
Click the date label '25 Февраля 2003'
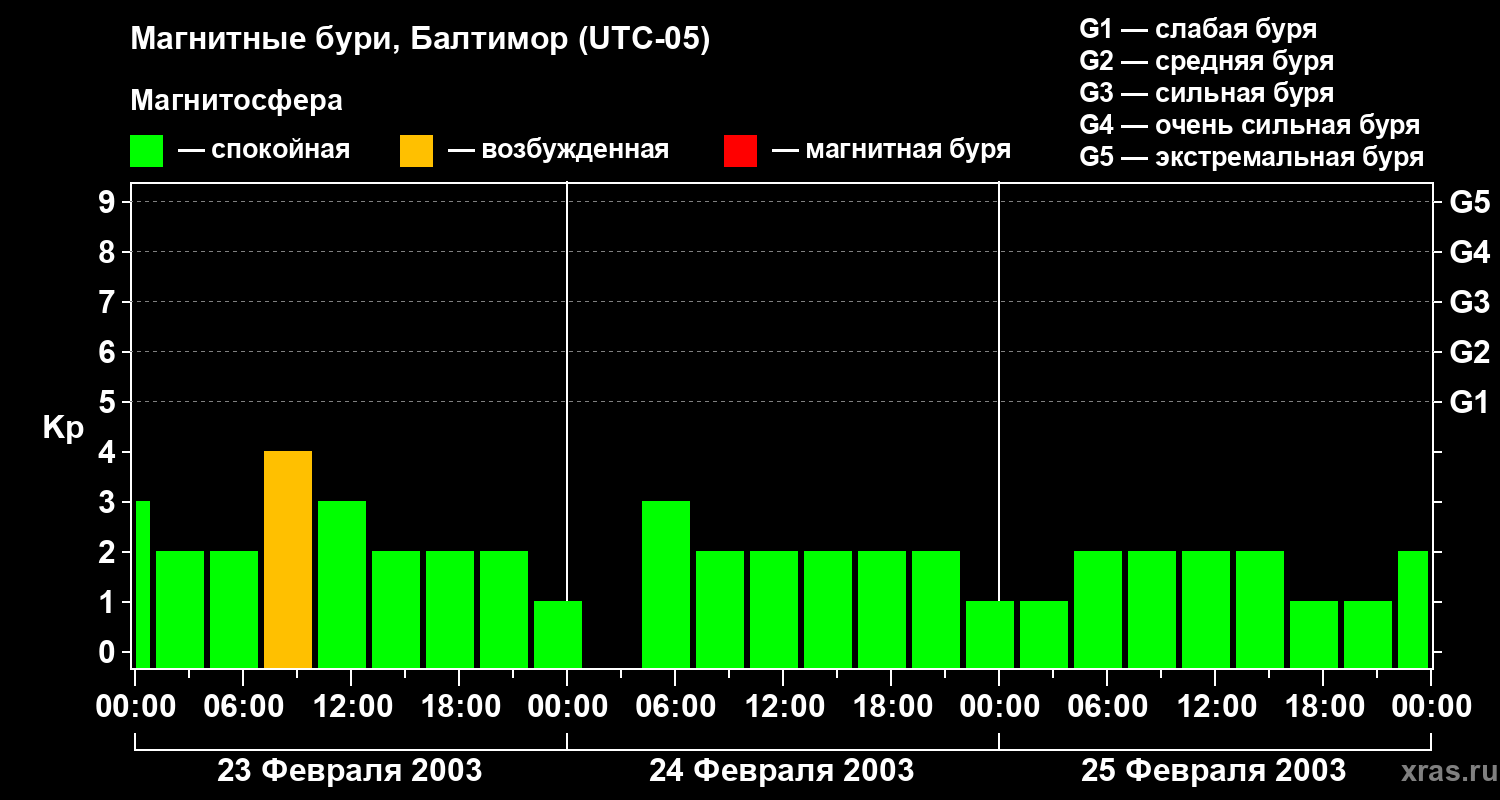coord(1214,771)
